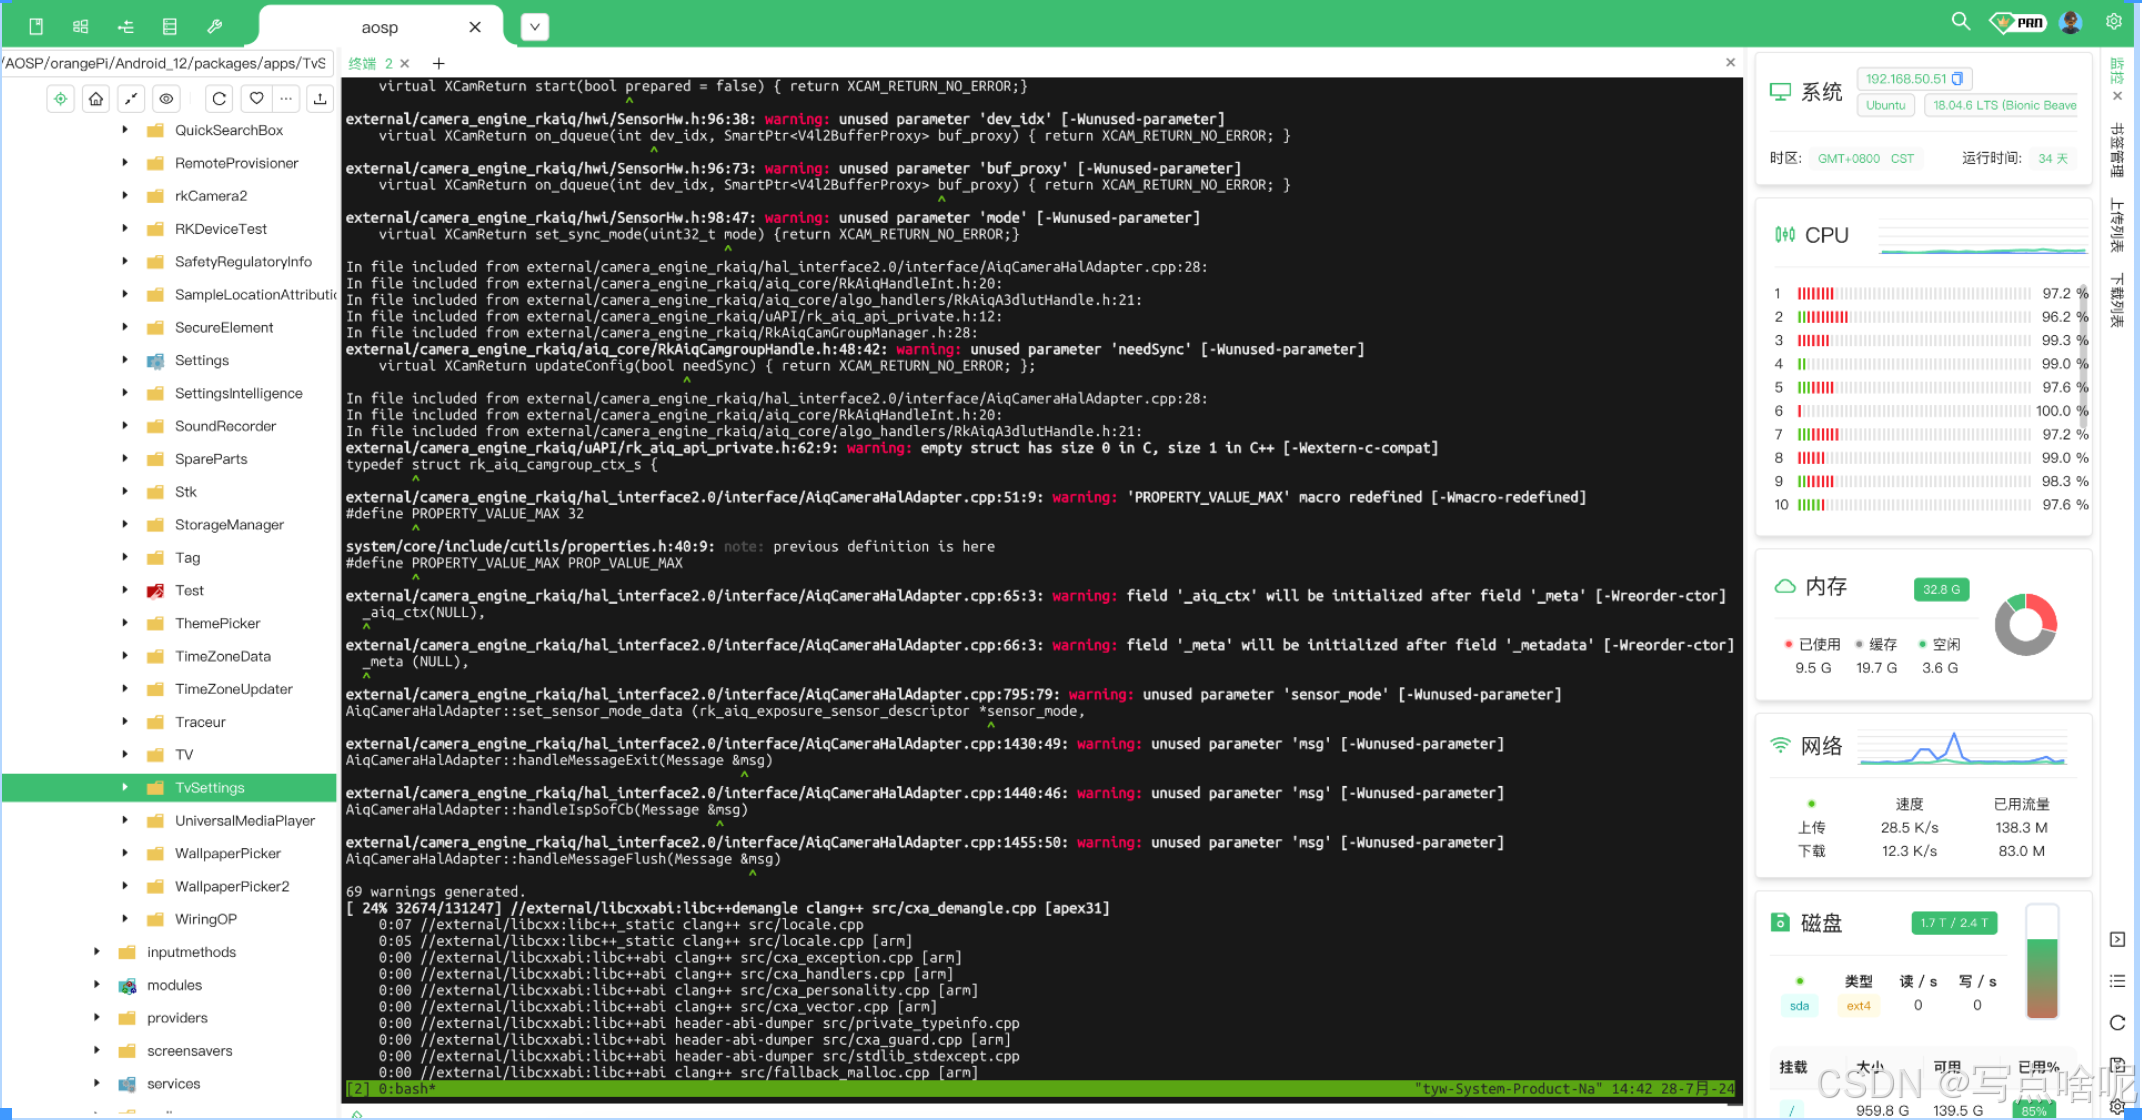The height and width of the screenshot is (1120, 2142).
Task: Toggle collapse file panel arrows icon
Action: point(131,98)
